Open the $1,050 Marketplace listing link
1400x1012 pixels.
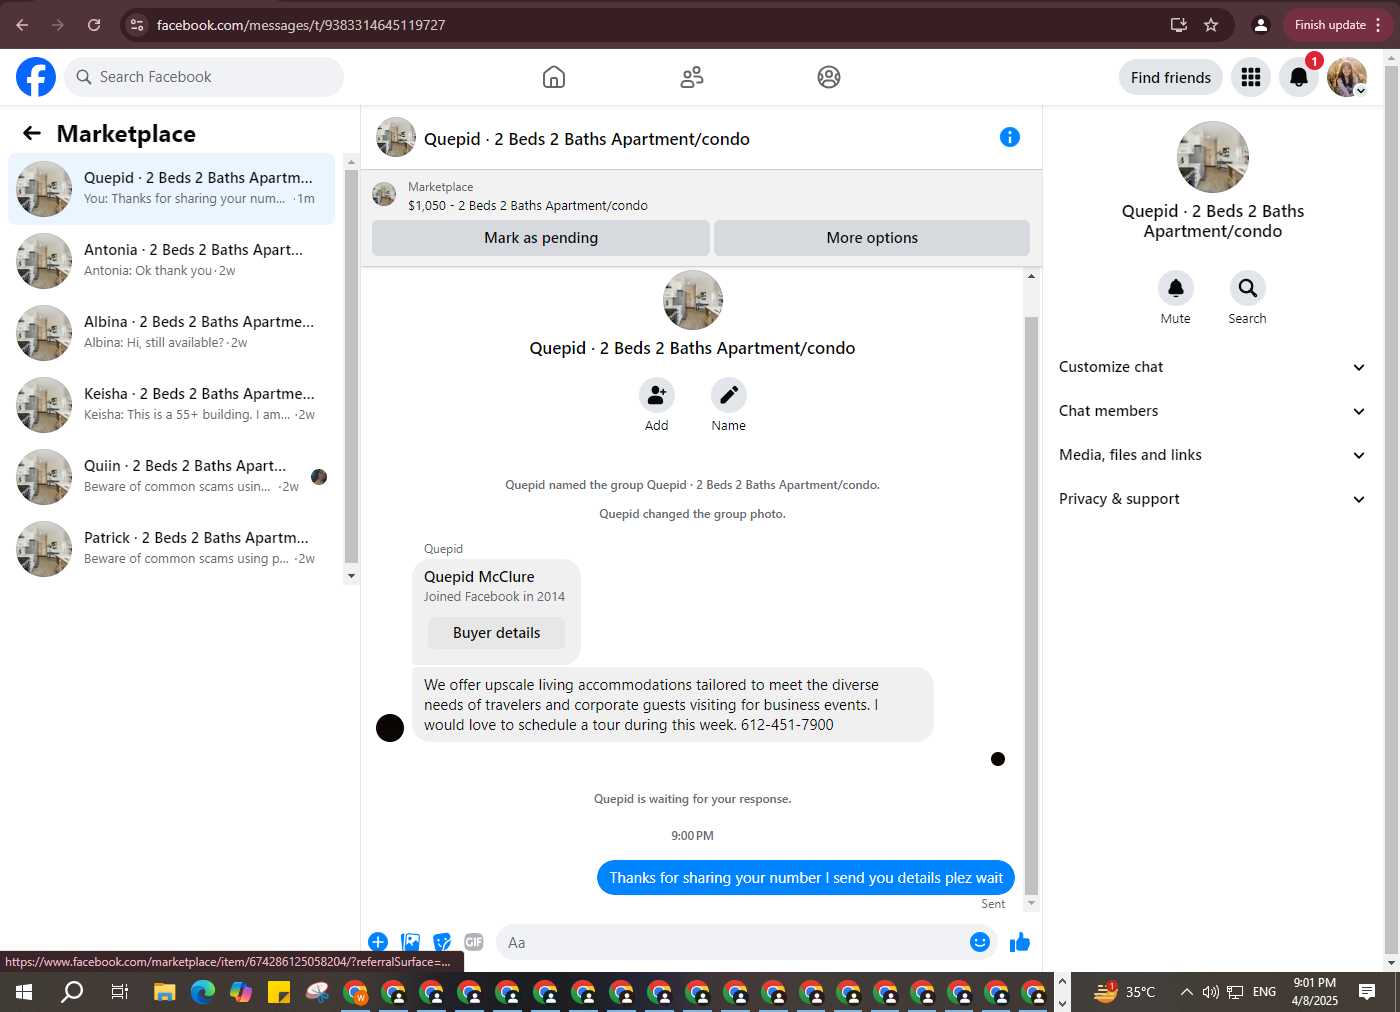(528, 206)
